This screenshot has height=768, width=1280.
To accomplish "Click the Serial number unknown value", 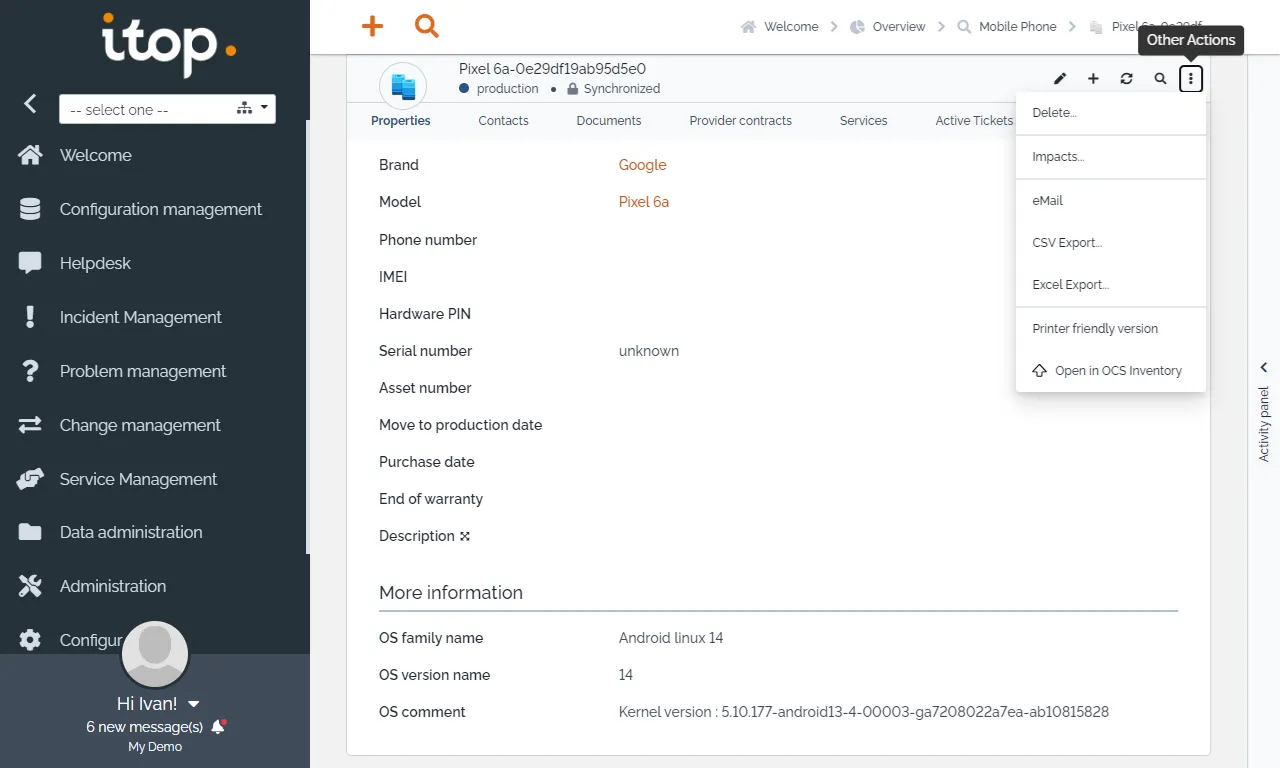I will (x=648, y=351).
